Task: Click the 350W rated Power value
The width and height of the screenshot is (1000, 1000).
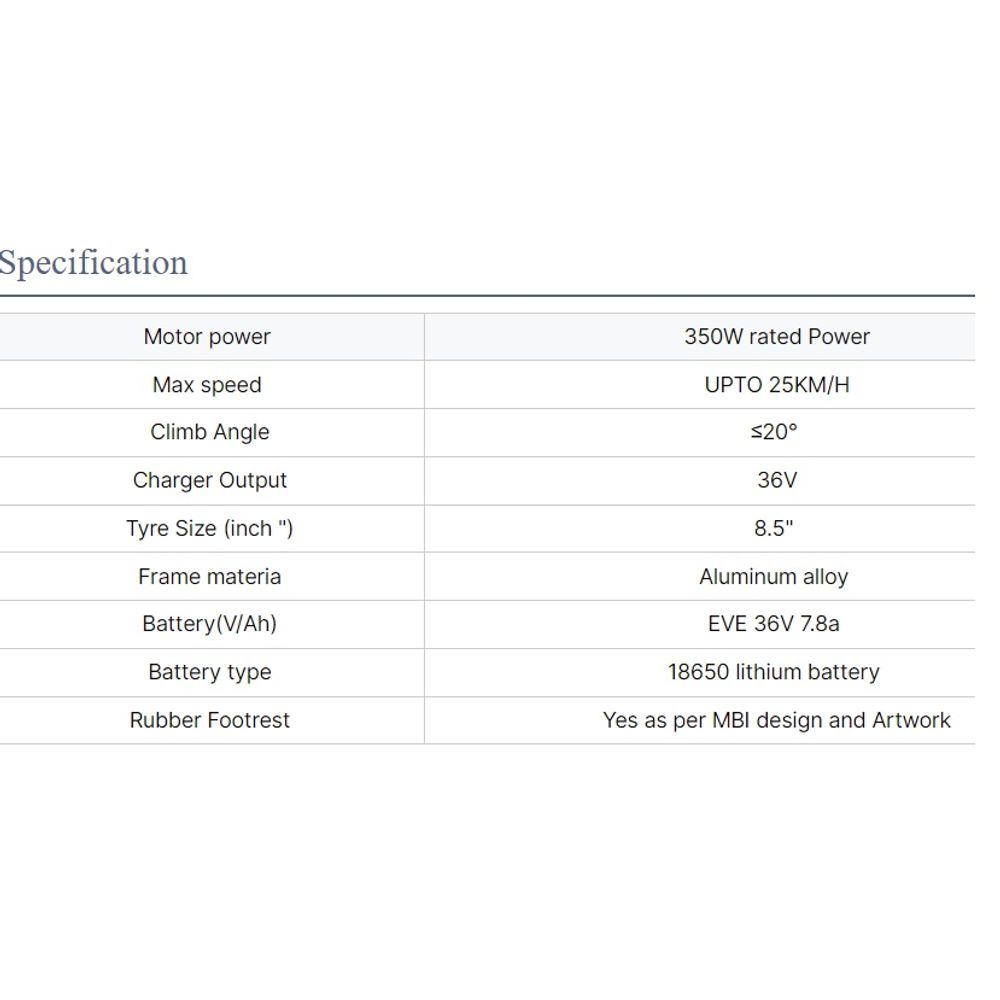Action: point(776,337)
